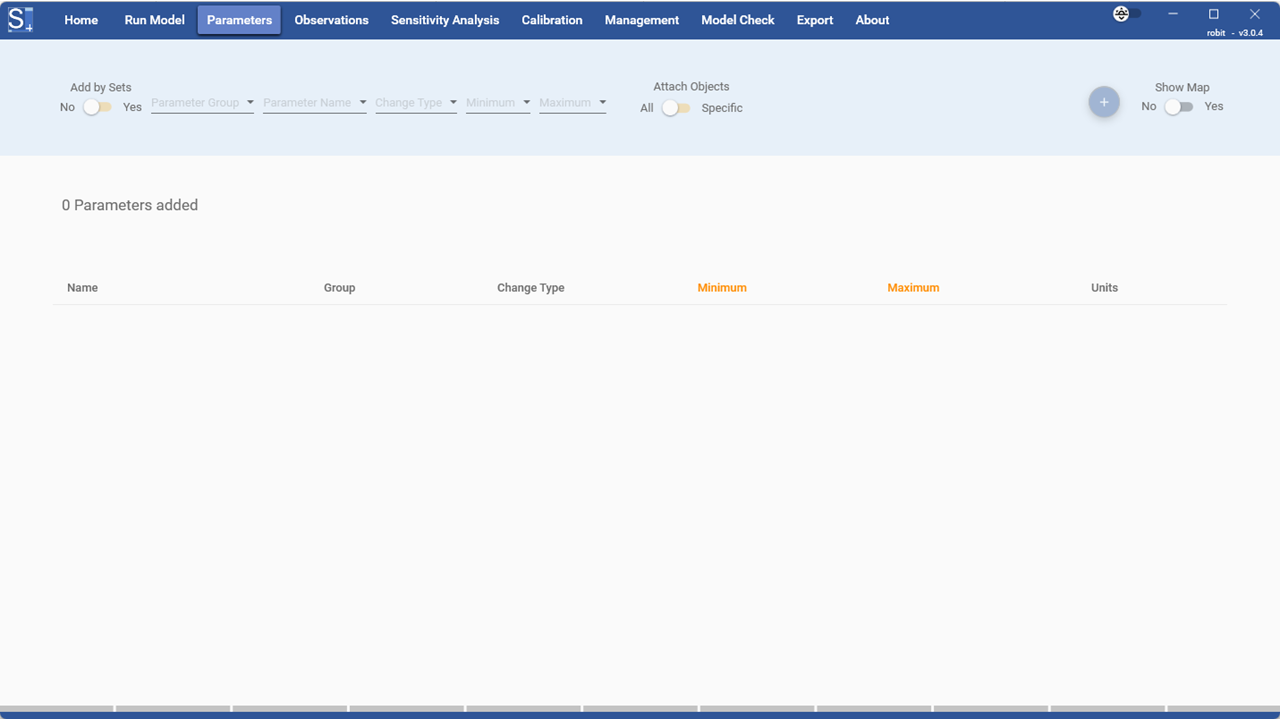This screenshot has height=720, width=1280.
Task: Click the Minimum column header
Action: [x=722, y=288]
